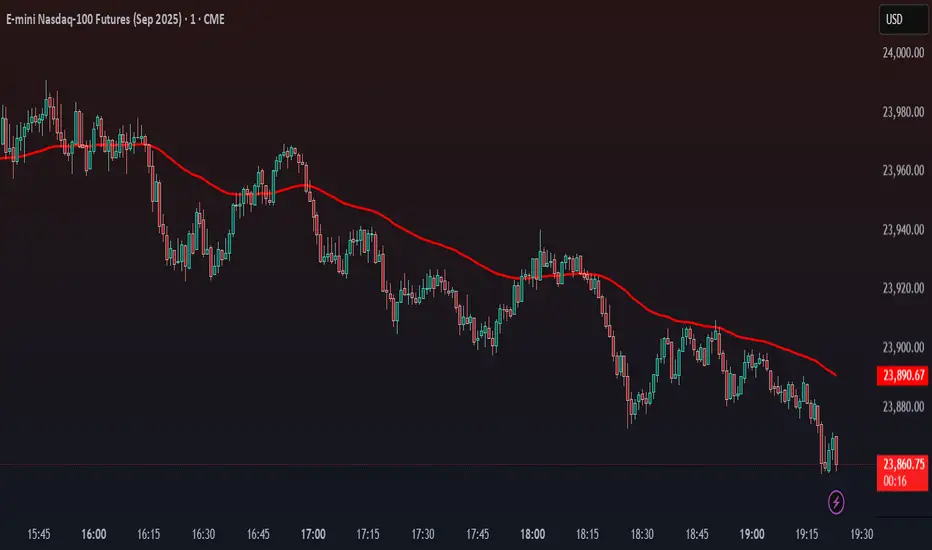The height and width of the screenshot is (550, 932).
Task: Click the 16:15 time axis label
Action: (149, 534)
